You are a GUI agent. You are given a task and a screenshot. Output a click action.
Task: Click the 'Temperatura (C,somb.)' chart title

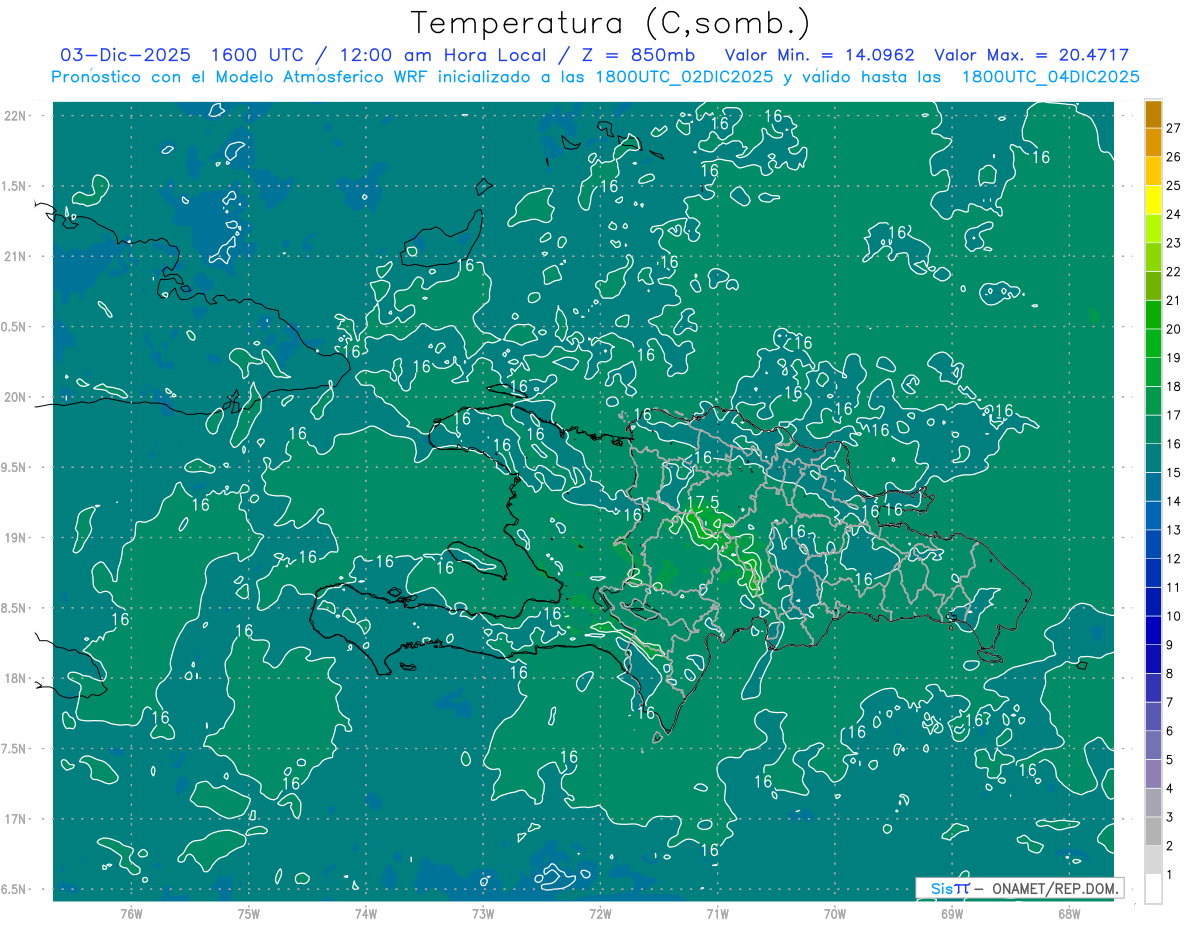click(610, 22)
